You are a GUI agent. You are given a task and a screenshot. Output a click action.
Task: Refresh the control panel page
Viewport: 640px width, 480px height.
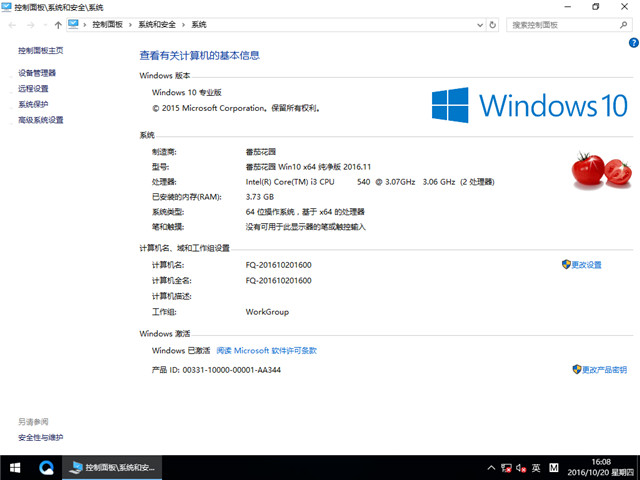click(x=493, y=25)
